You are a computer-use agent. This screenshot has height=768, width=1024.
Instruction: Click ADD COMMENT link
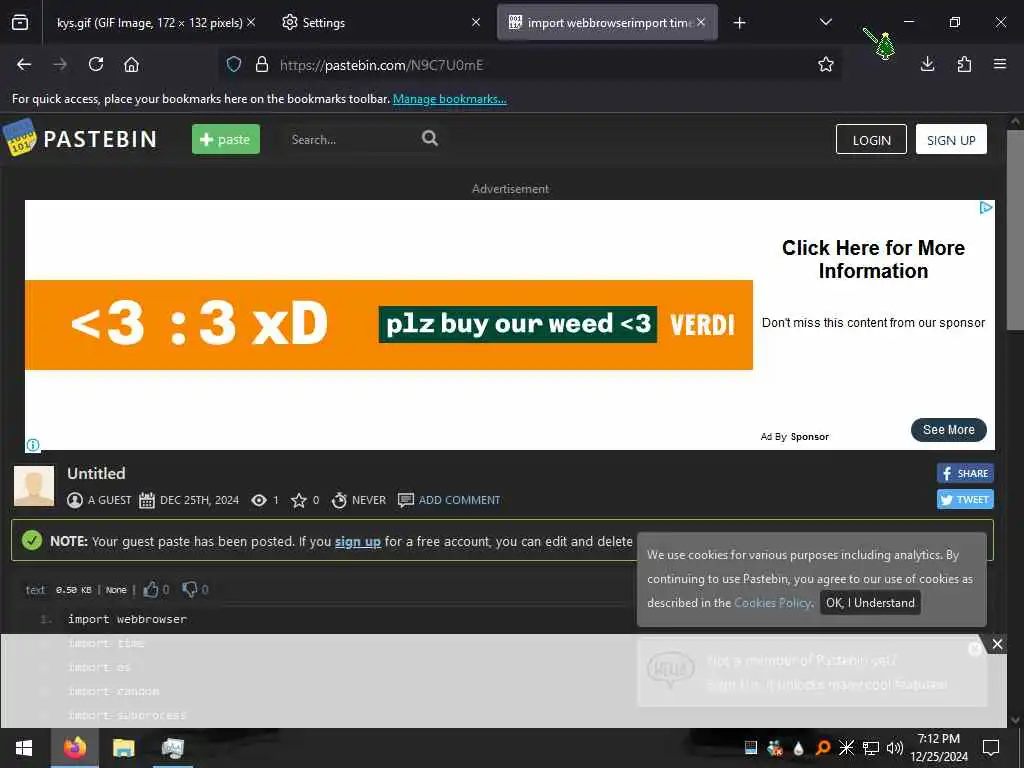[x=459, y=500]
